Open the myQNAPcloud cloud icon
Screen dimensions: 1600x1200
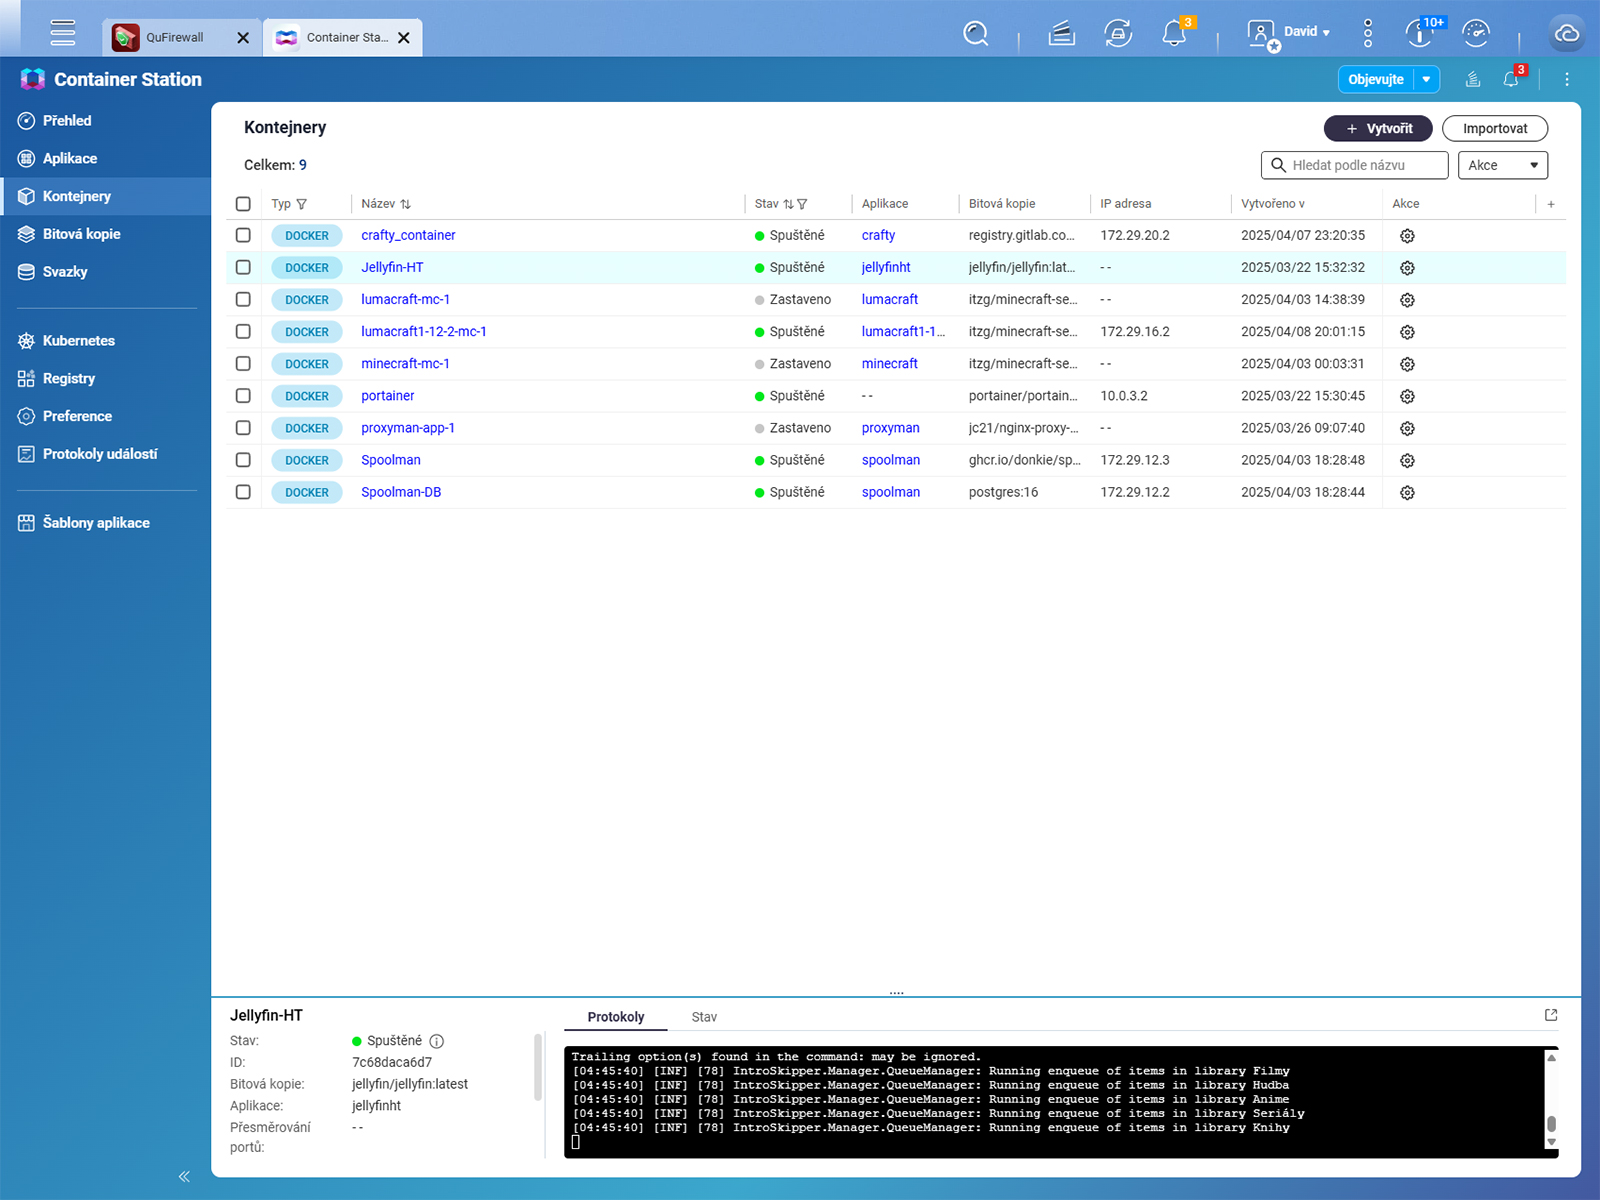1566,34
